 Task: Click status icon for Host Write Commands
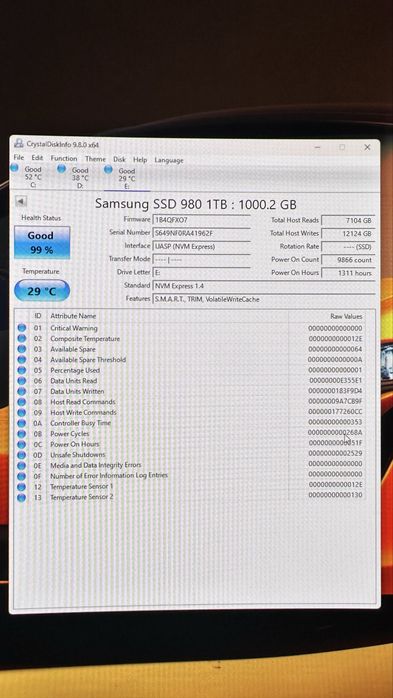click(x=21, y=412)
